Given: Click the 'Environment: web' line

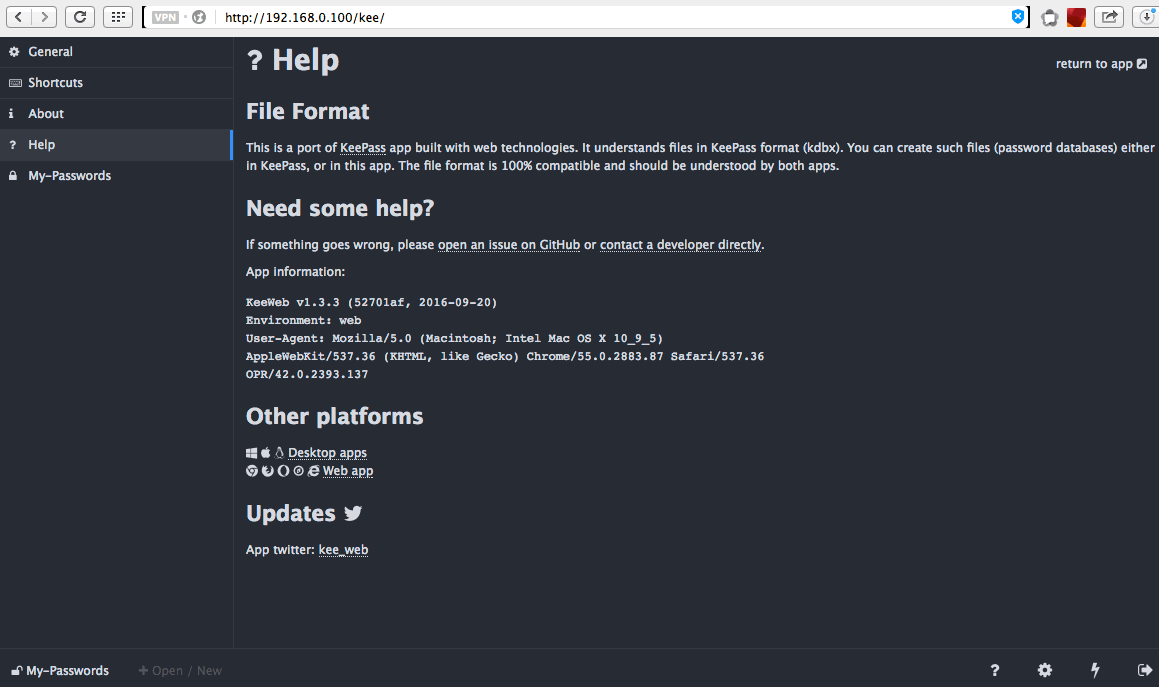Looking at the screenshot, I should pos(303,320).
